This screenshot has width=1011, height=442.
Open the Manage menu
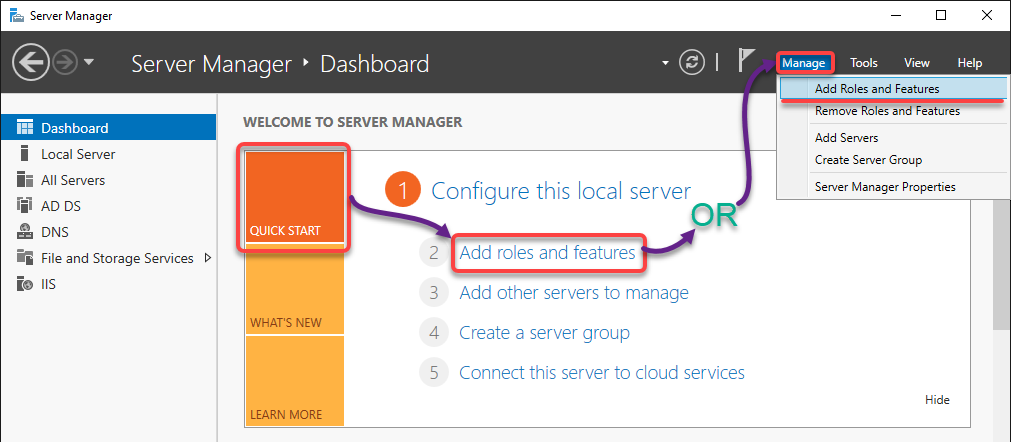tap(804, 62)
